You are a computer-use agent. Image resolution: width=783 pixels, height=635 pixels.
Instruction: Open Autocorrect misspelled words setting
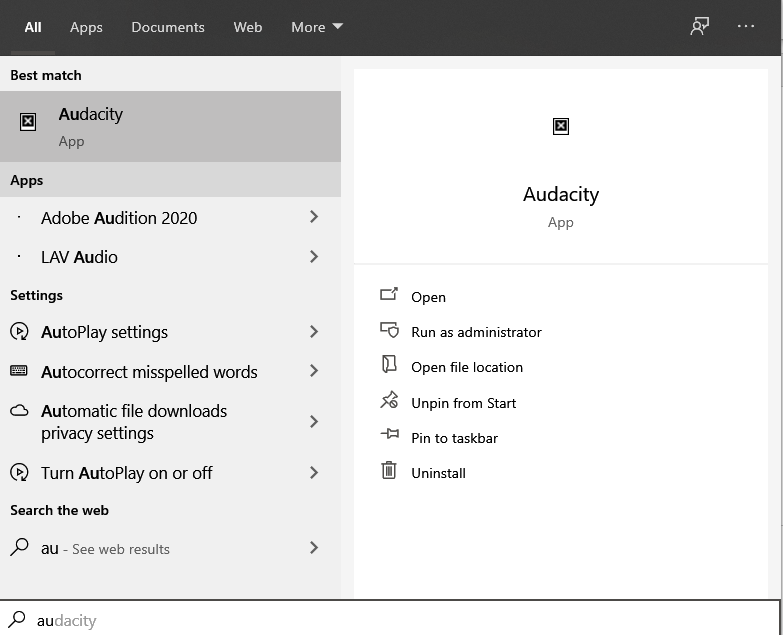(x=170, y=371)
